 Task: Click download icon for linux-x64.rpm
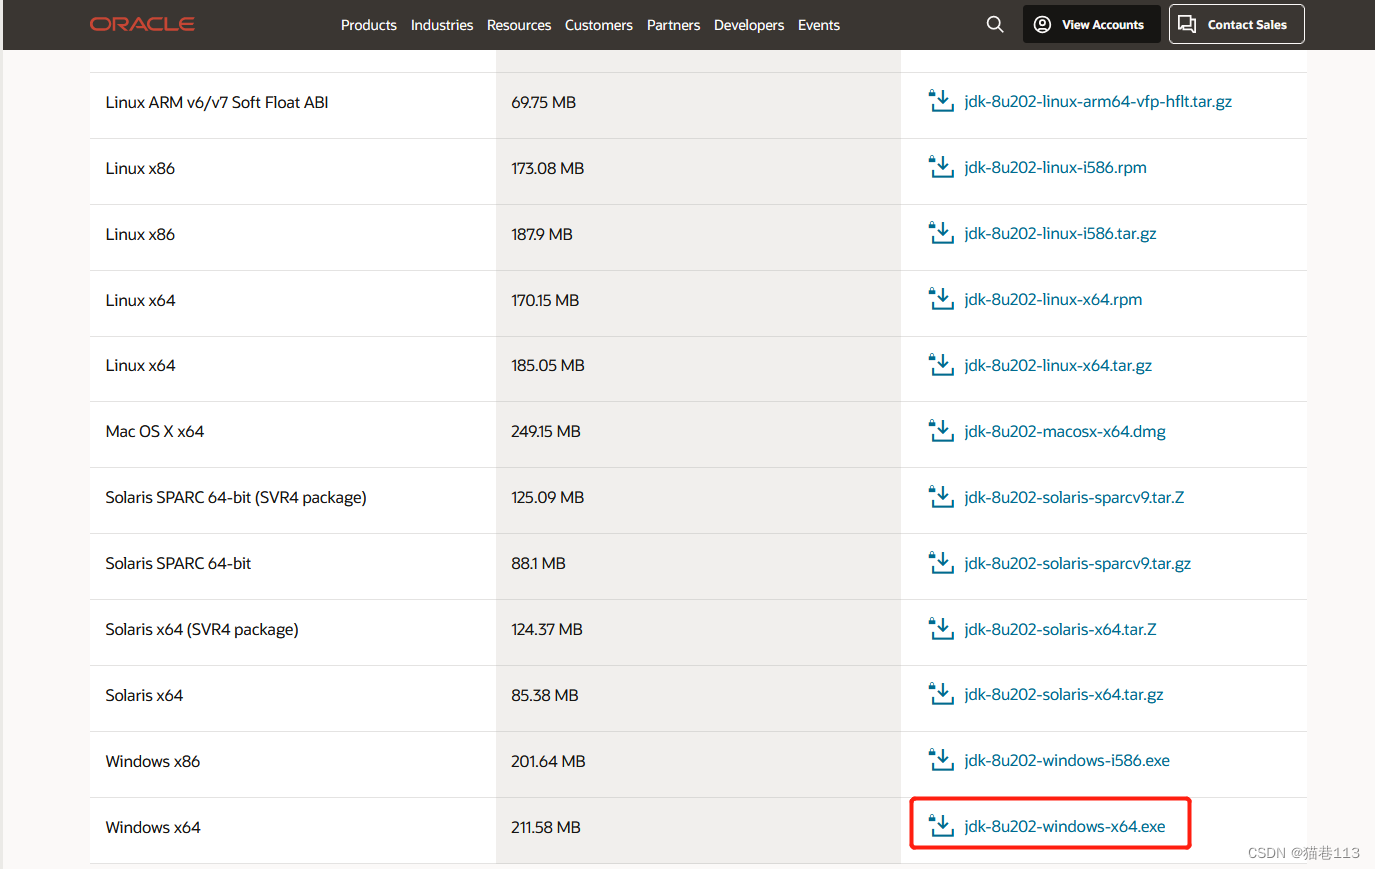pos(941,299)
